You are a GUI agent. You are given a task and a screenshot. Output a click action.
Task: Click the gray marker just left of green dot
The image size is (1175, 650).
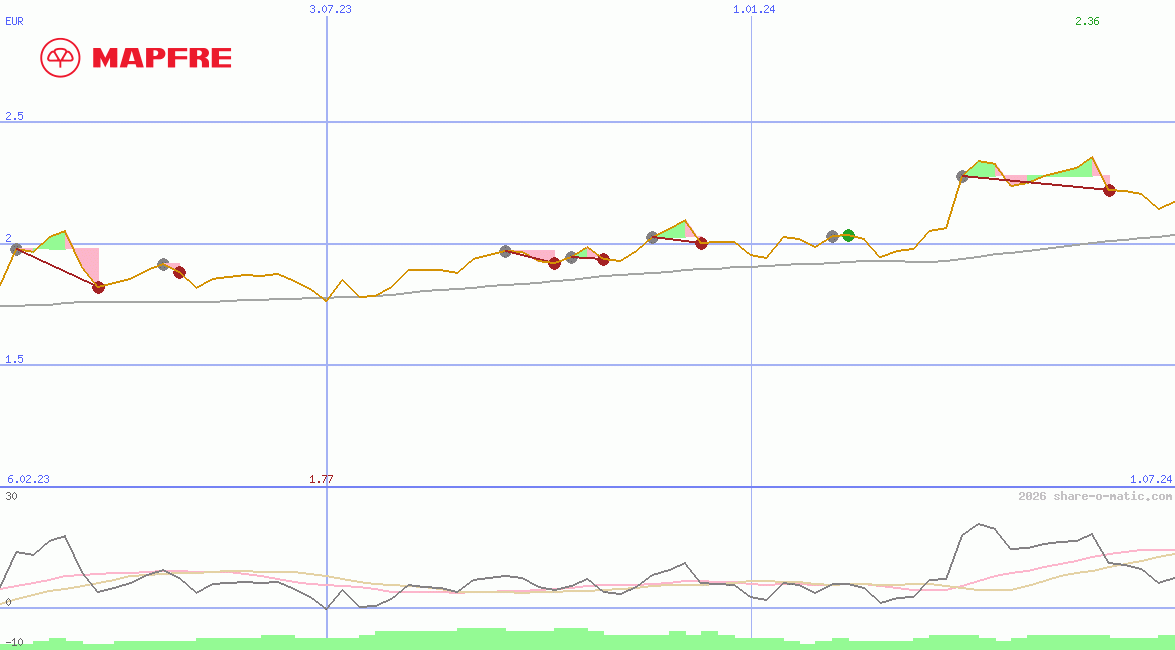[x=832, y=236]
